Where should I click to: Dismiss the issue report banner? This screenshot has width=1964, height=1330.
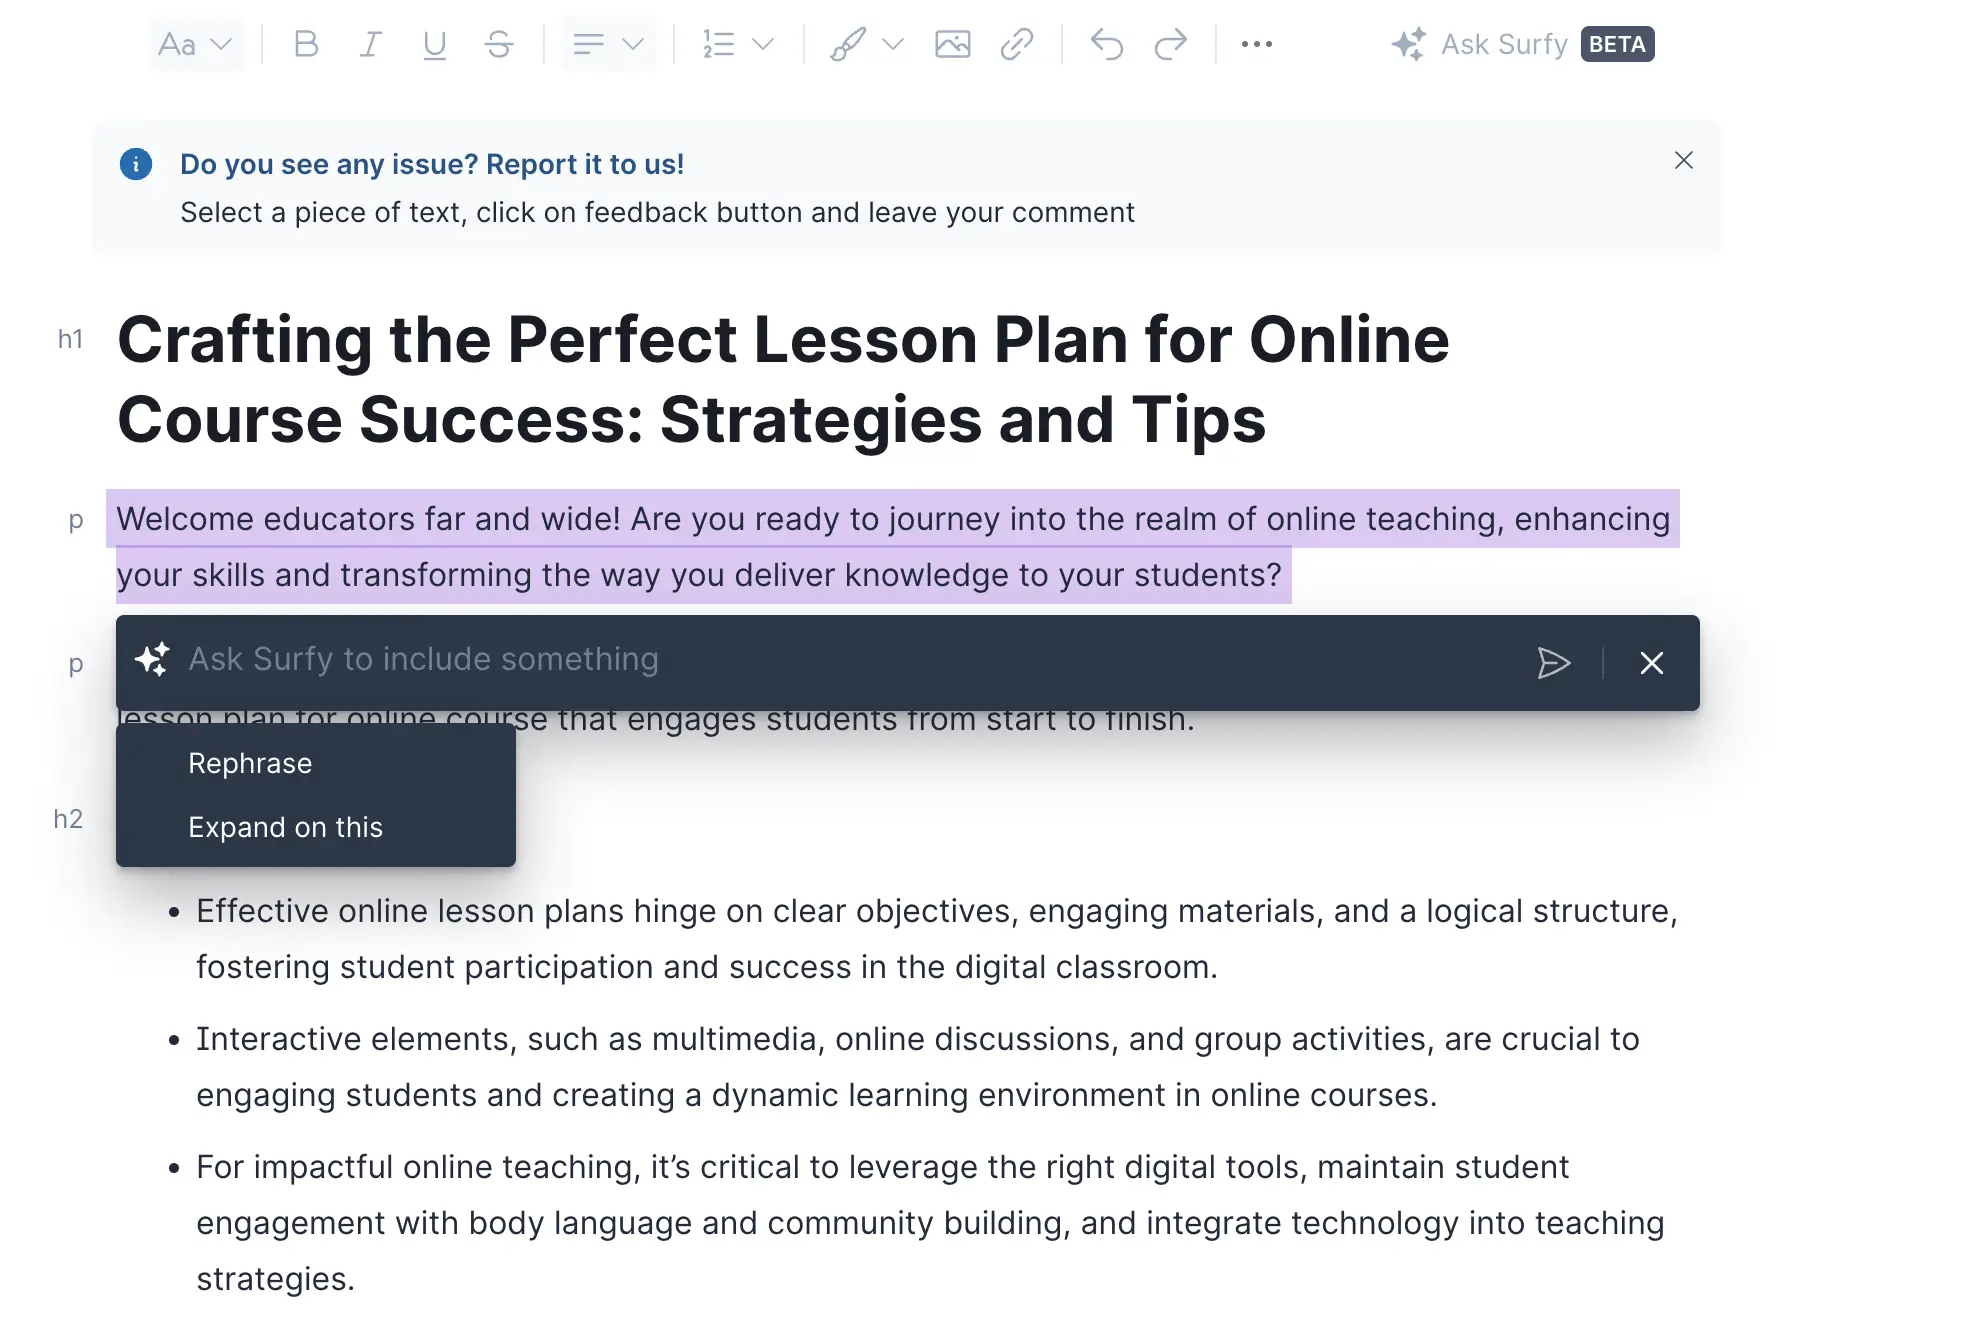[1683, 161]
